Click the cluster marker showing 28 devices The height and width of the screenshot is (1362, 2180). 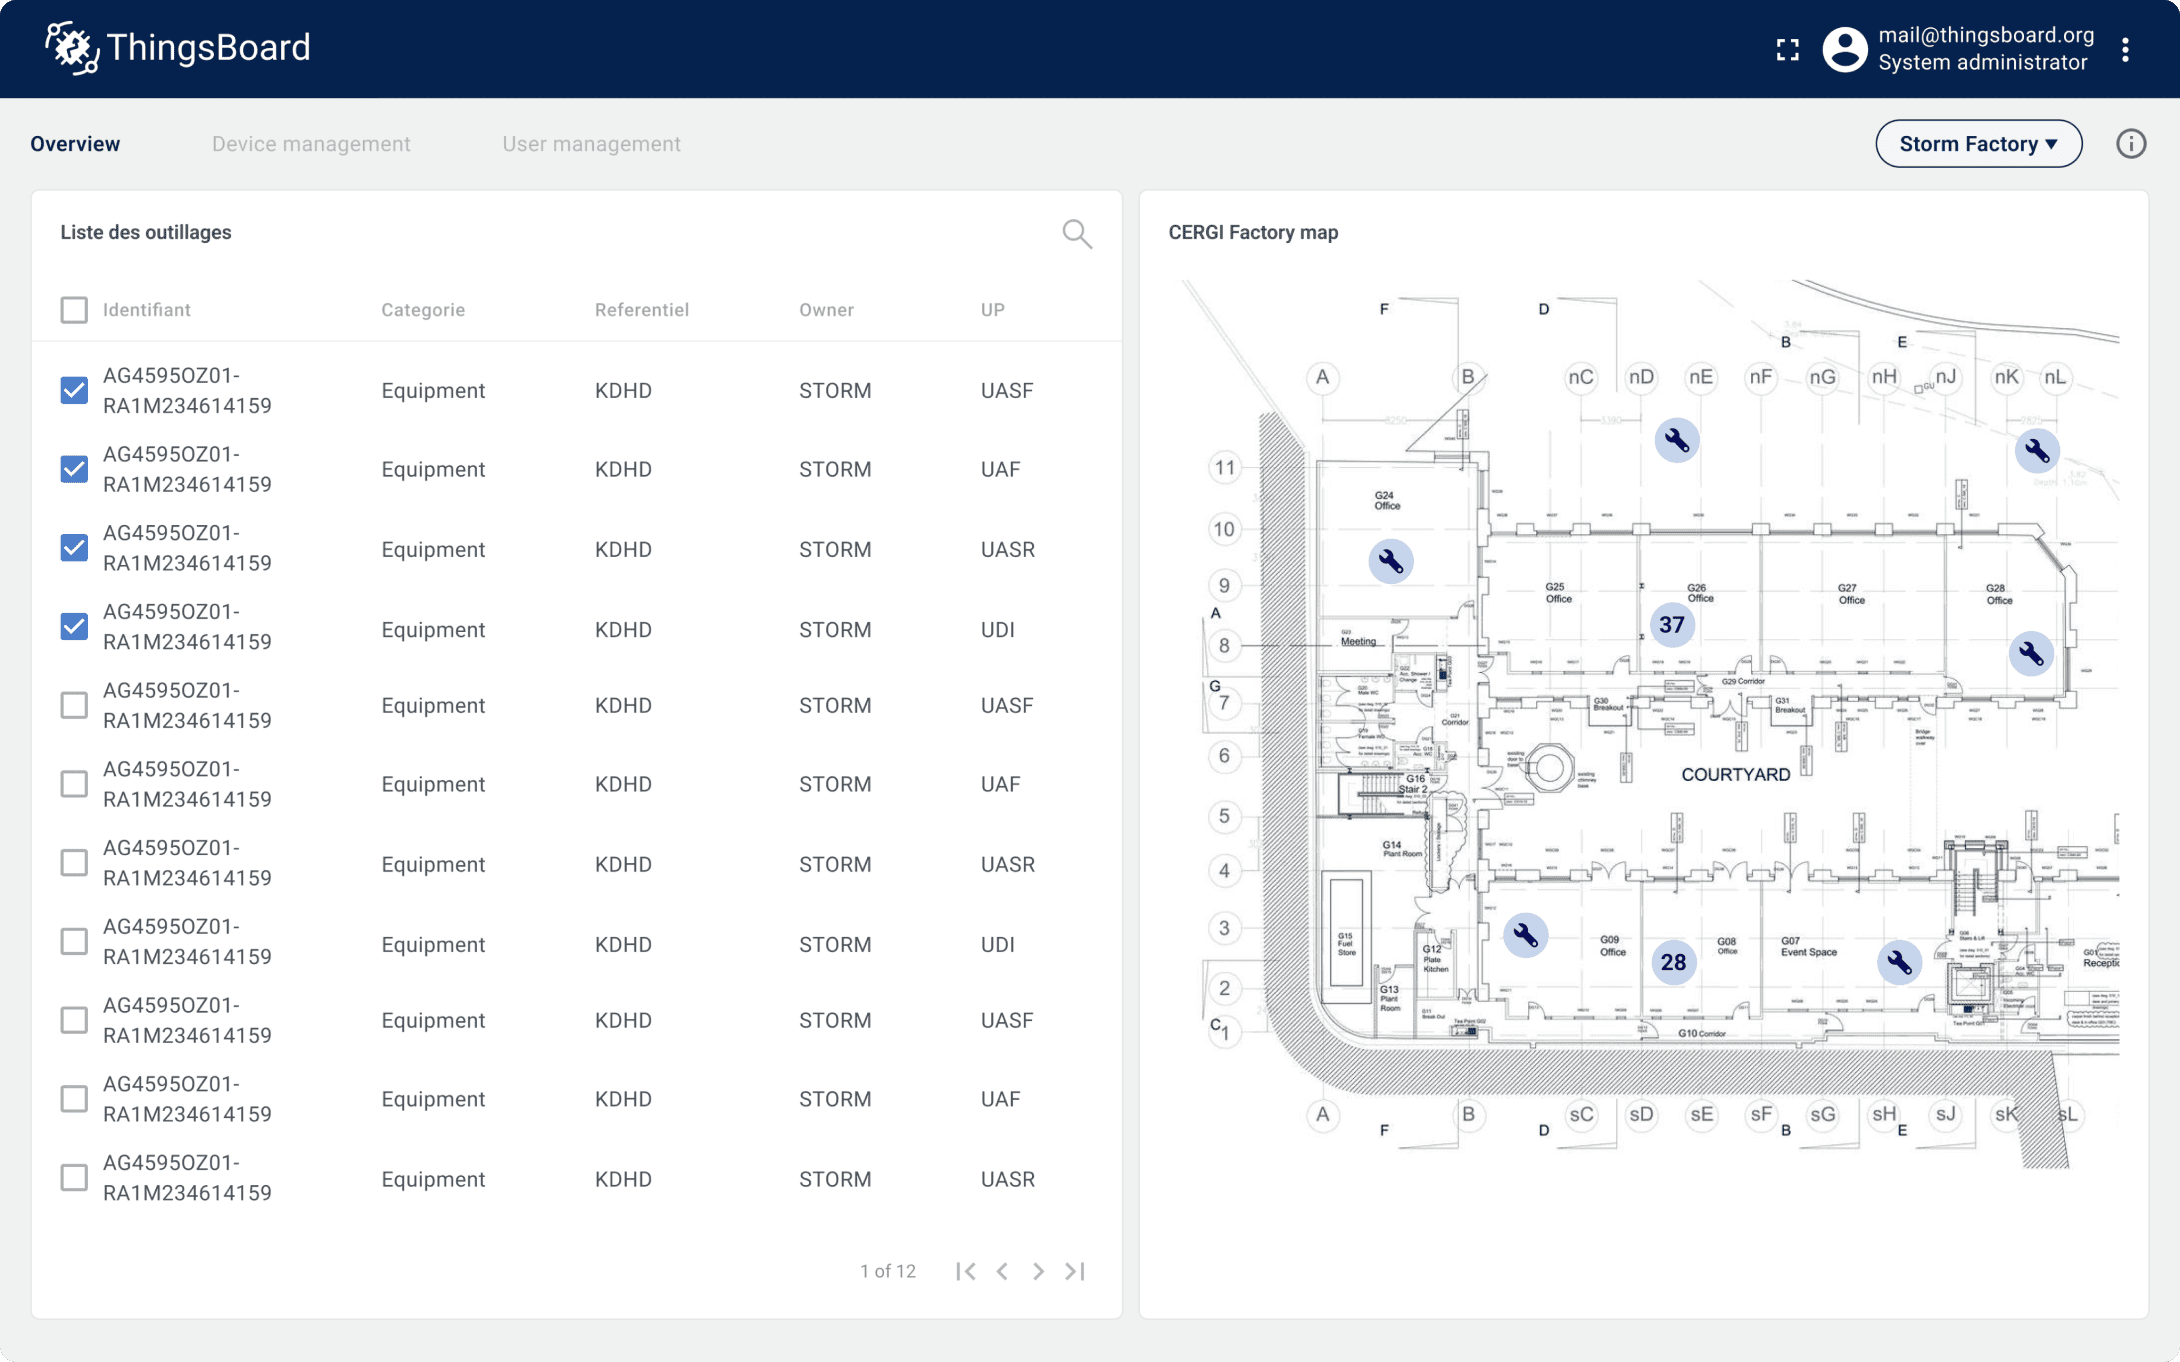click(x=1672, y=962)
